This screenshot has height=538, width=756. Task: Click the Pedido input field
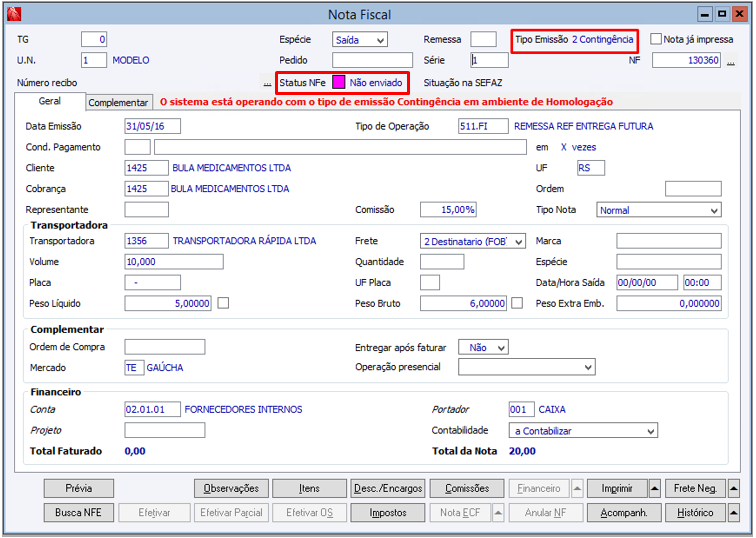372,60
